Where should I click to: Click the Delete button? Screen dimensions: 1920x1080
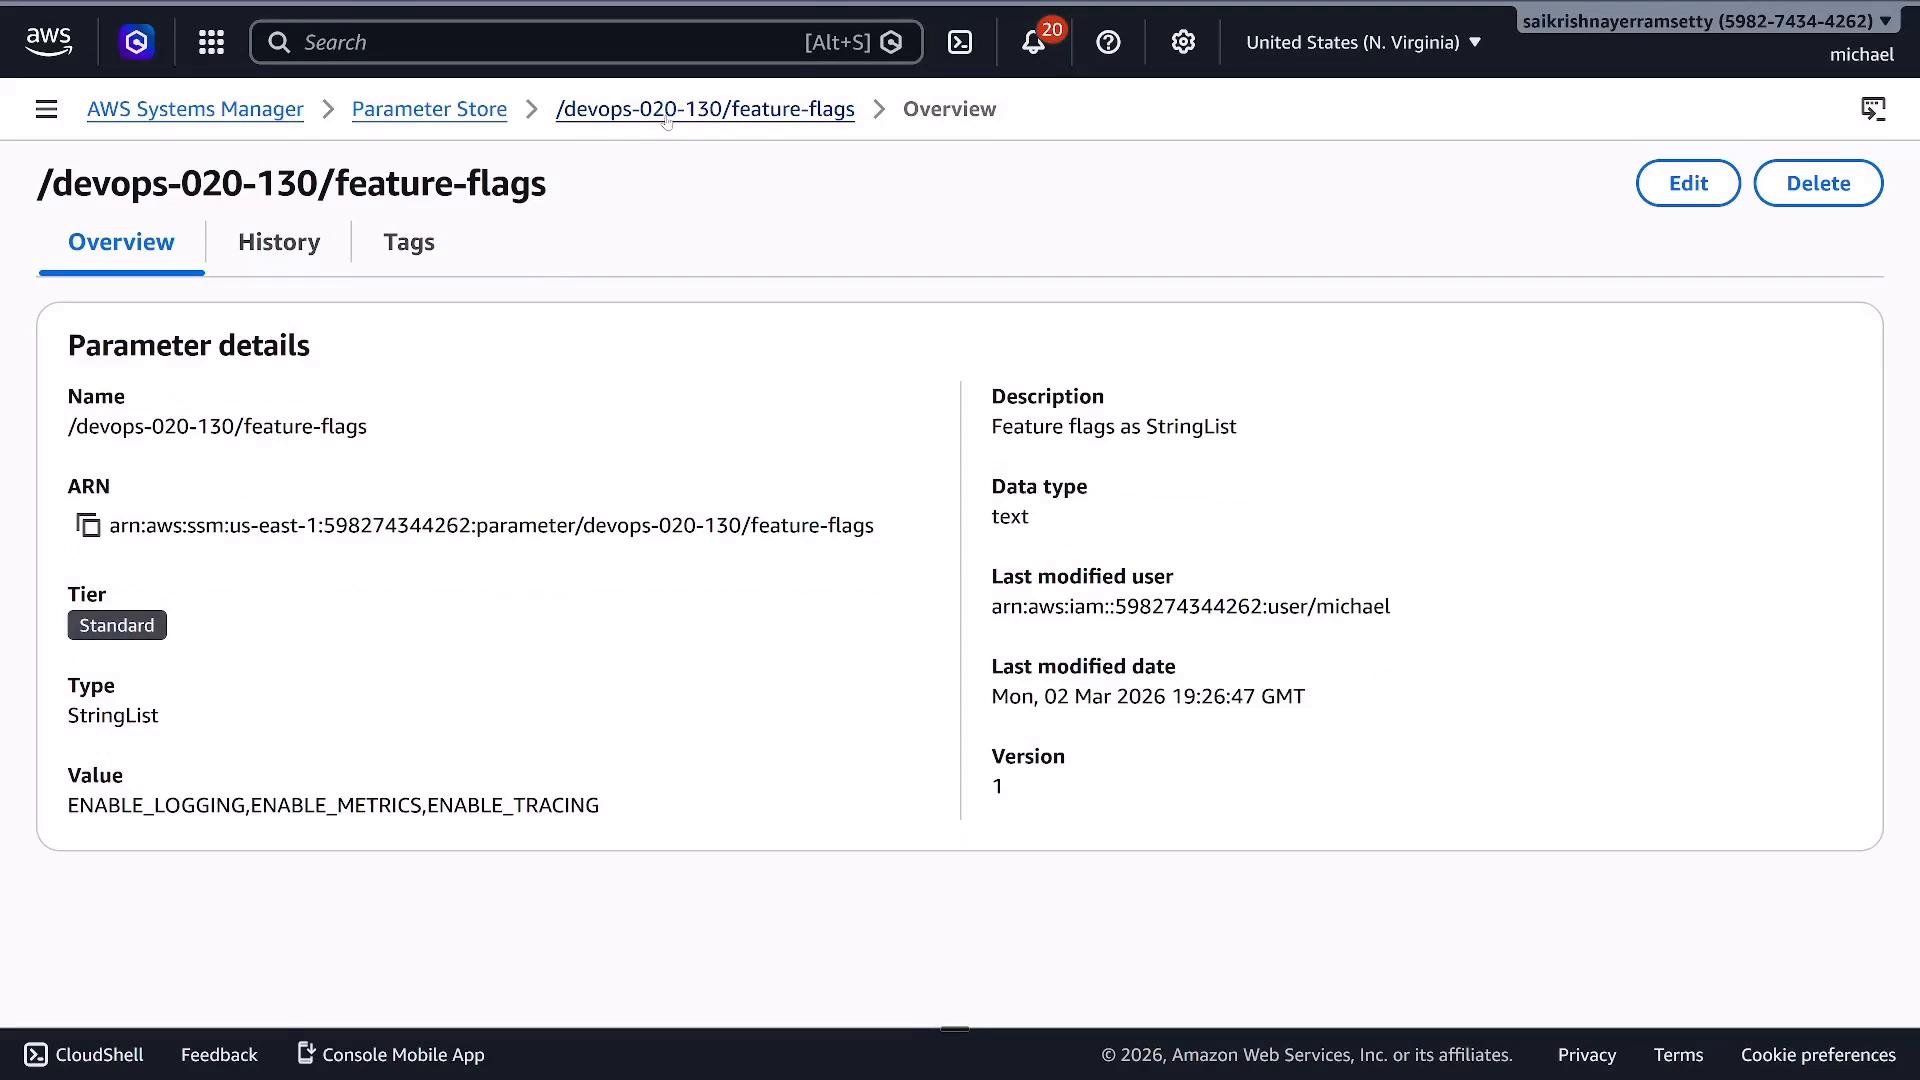[x=1818, y=183]
